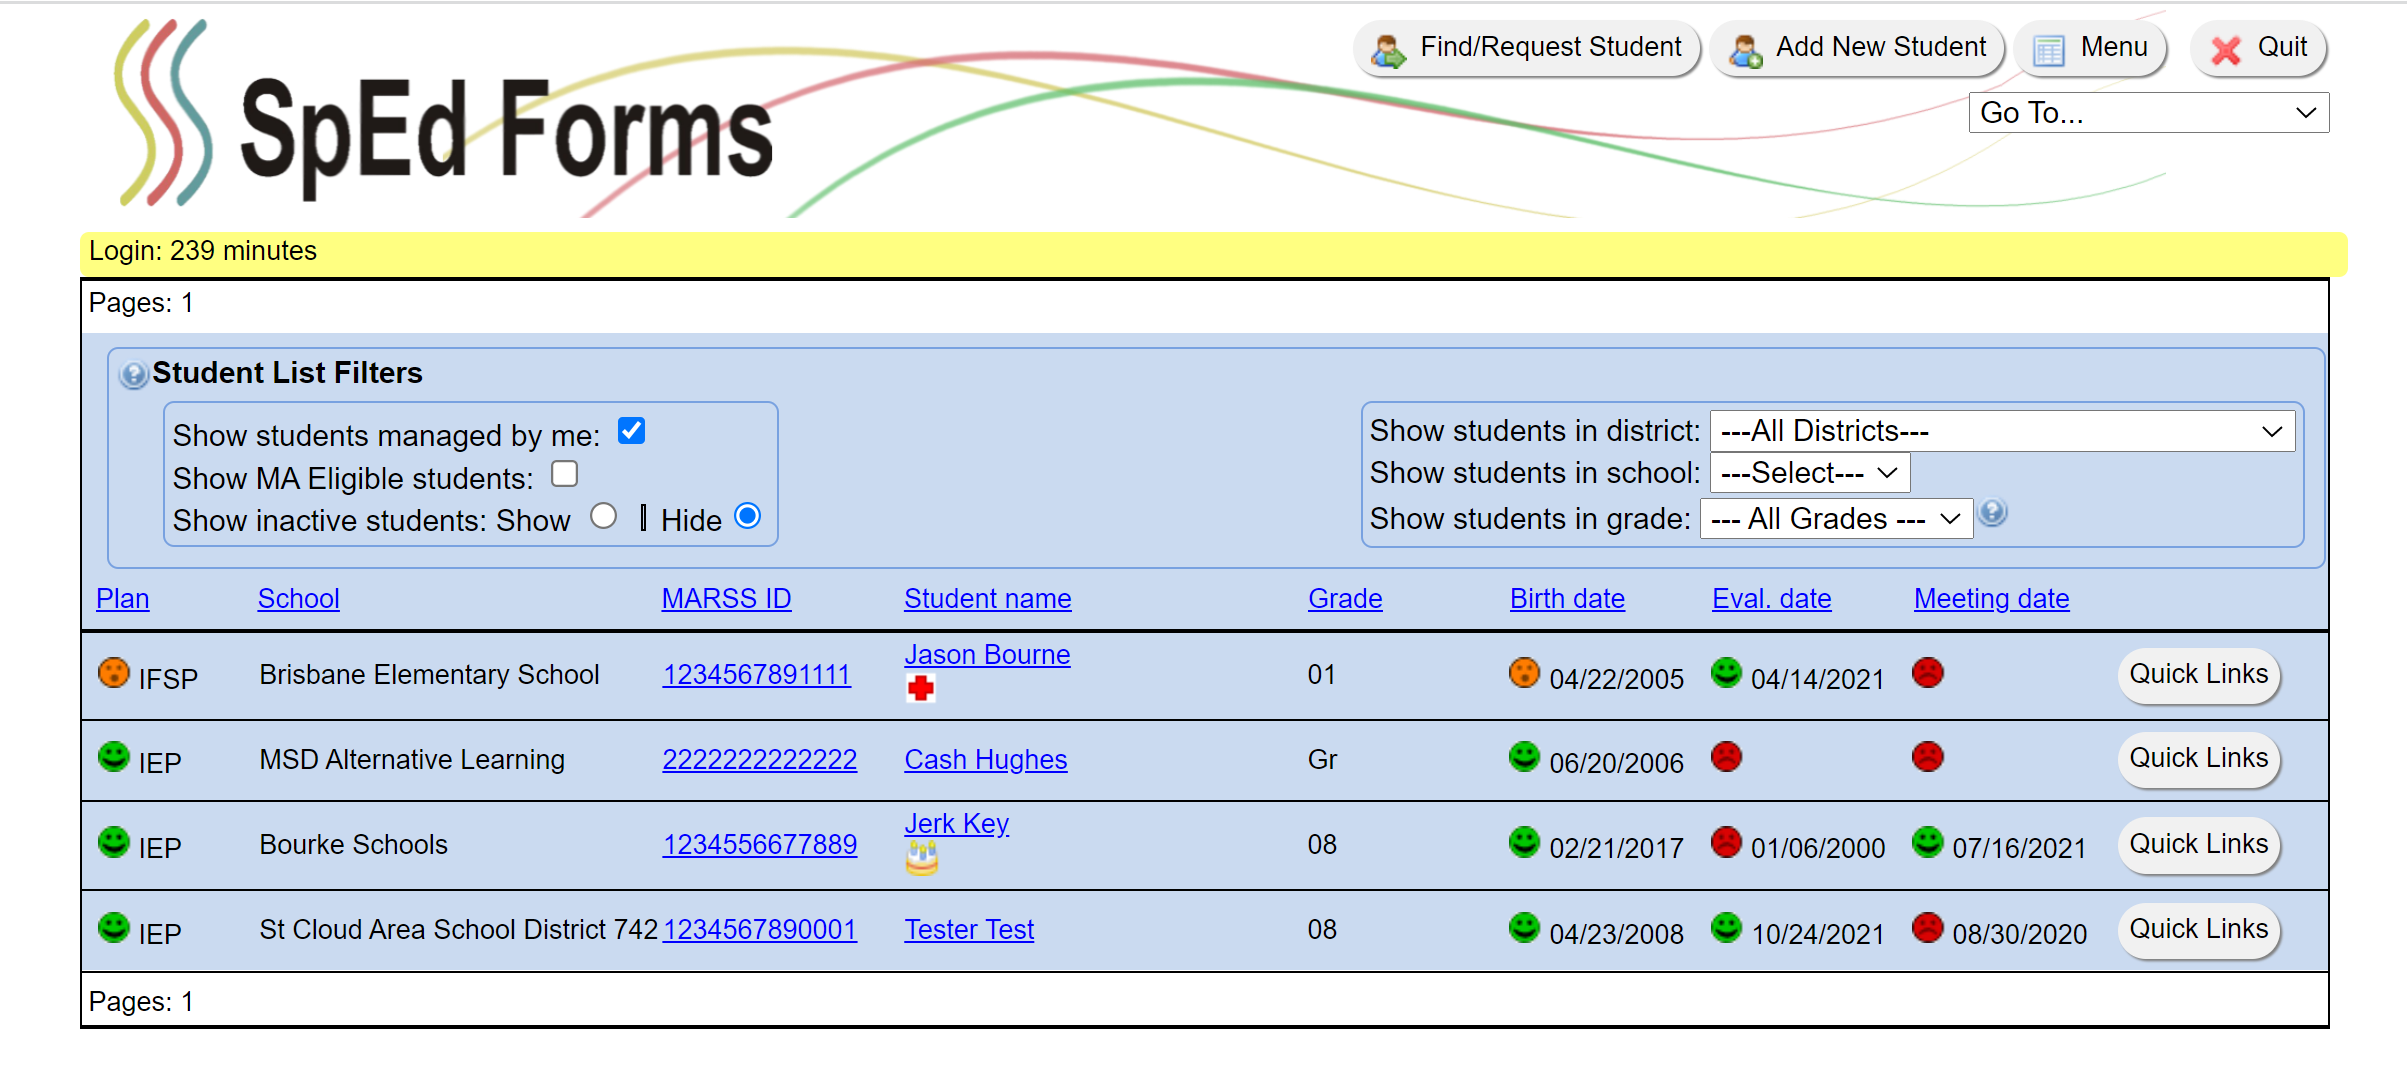Expand the All Districts dropdown
This screenshot has height=1084, width=2407.
(x=2001, y=431)
